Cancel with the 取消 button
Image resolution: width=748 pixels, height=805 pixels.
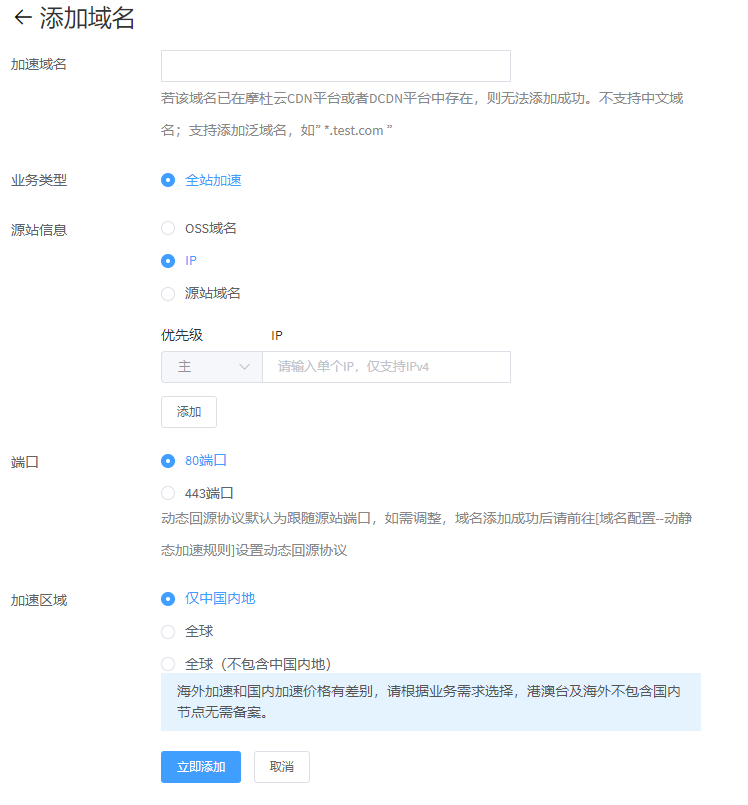[281, 767]
